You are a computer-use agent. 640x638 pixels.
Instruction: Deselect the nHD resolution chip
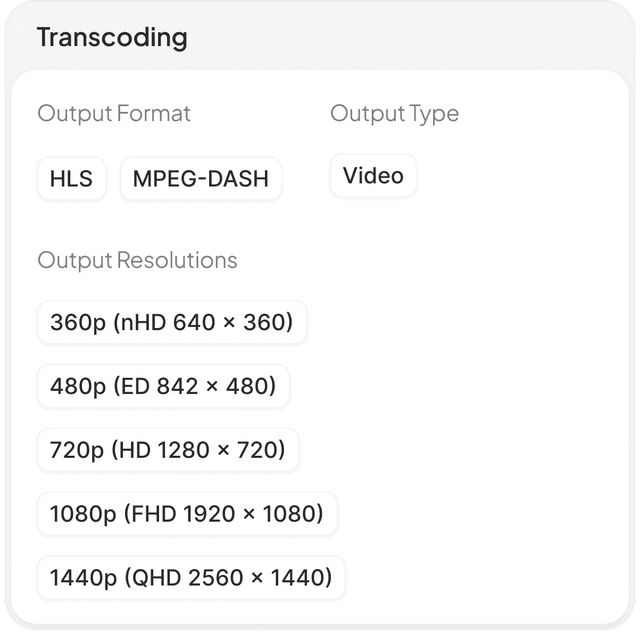pos(172,322)
